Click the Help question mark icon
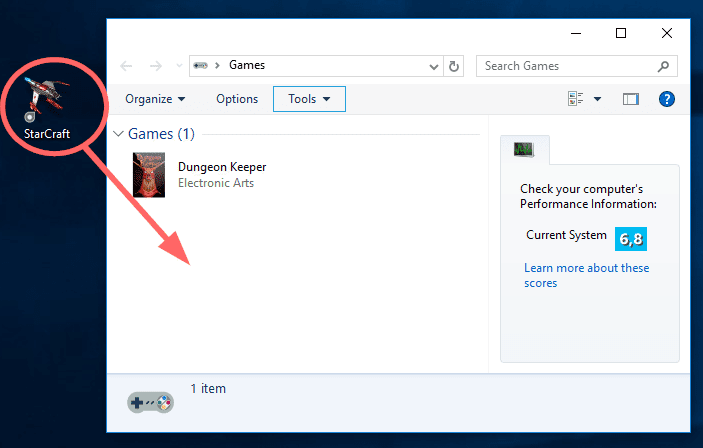This screenshot has width=703, height=448. pos(667,99)
